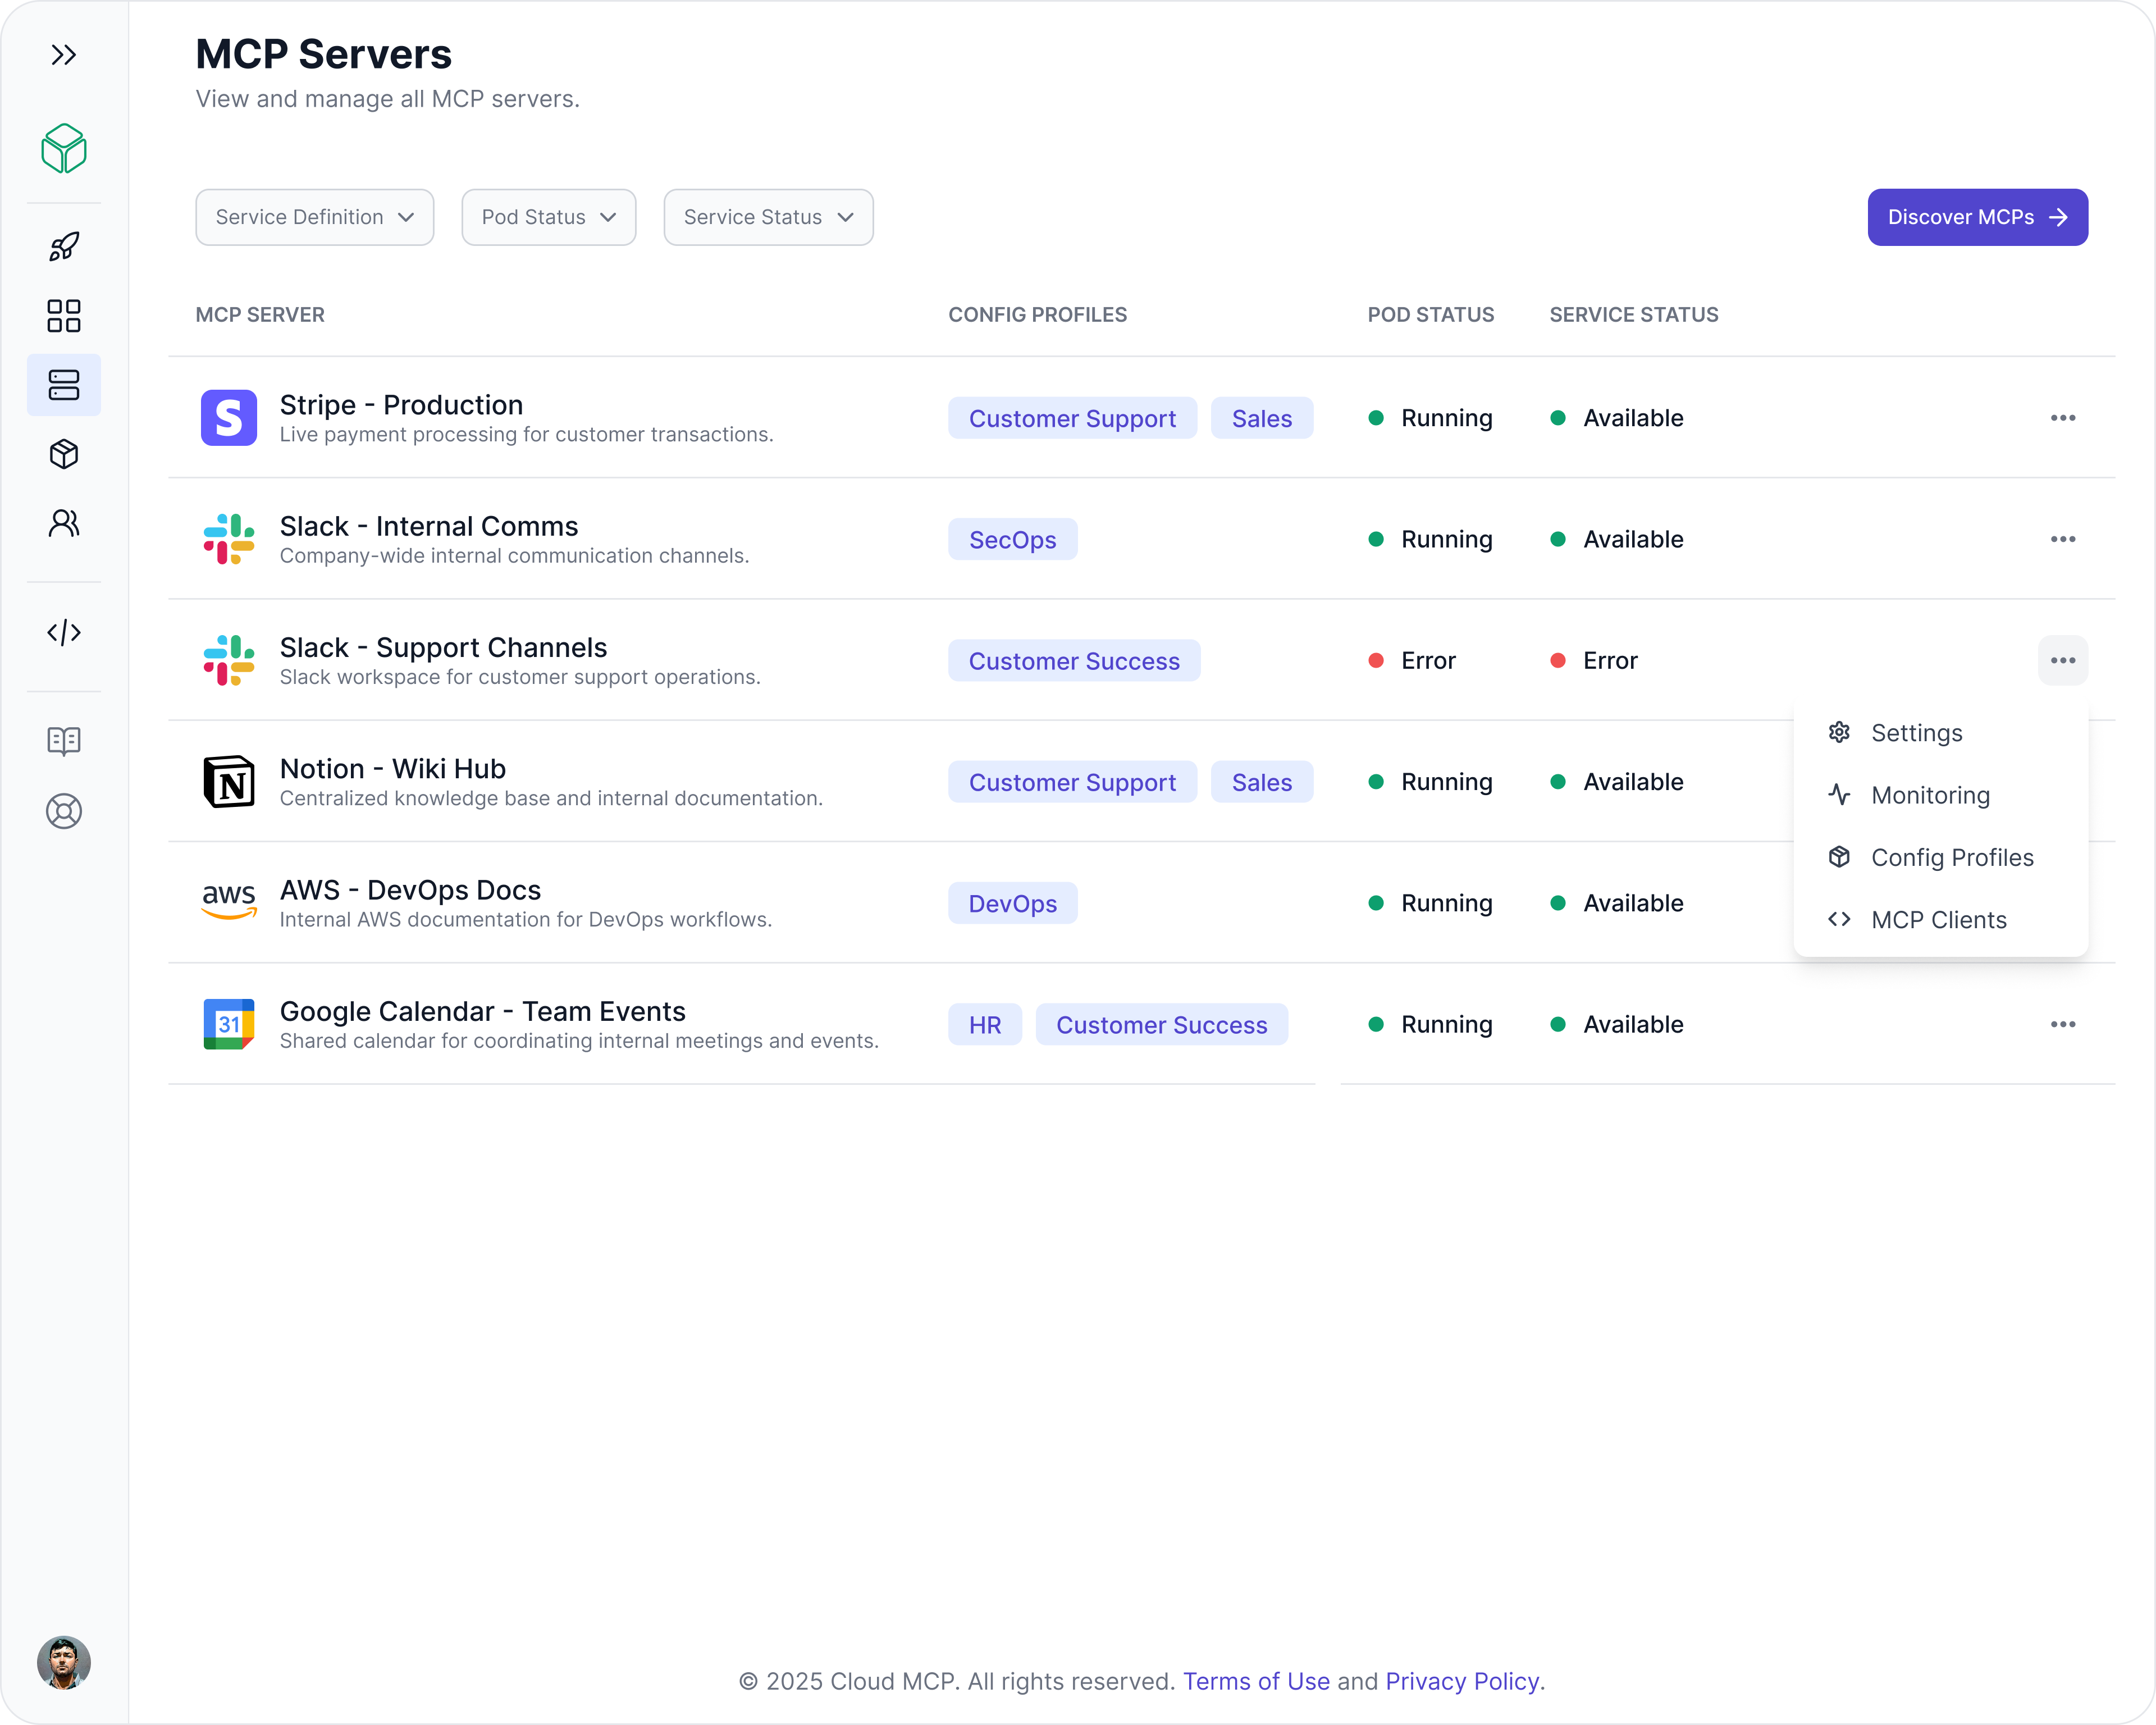The image size is (2156, 1725).
Task: Expand the sidebar with double chevron
Action: pos(64,55)
